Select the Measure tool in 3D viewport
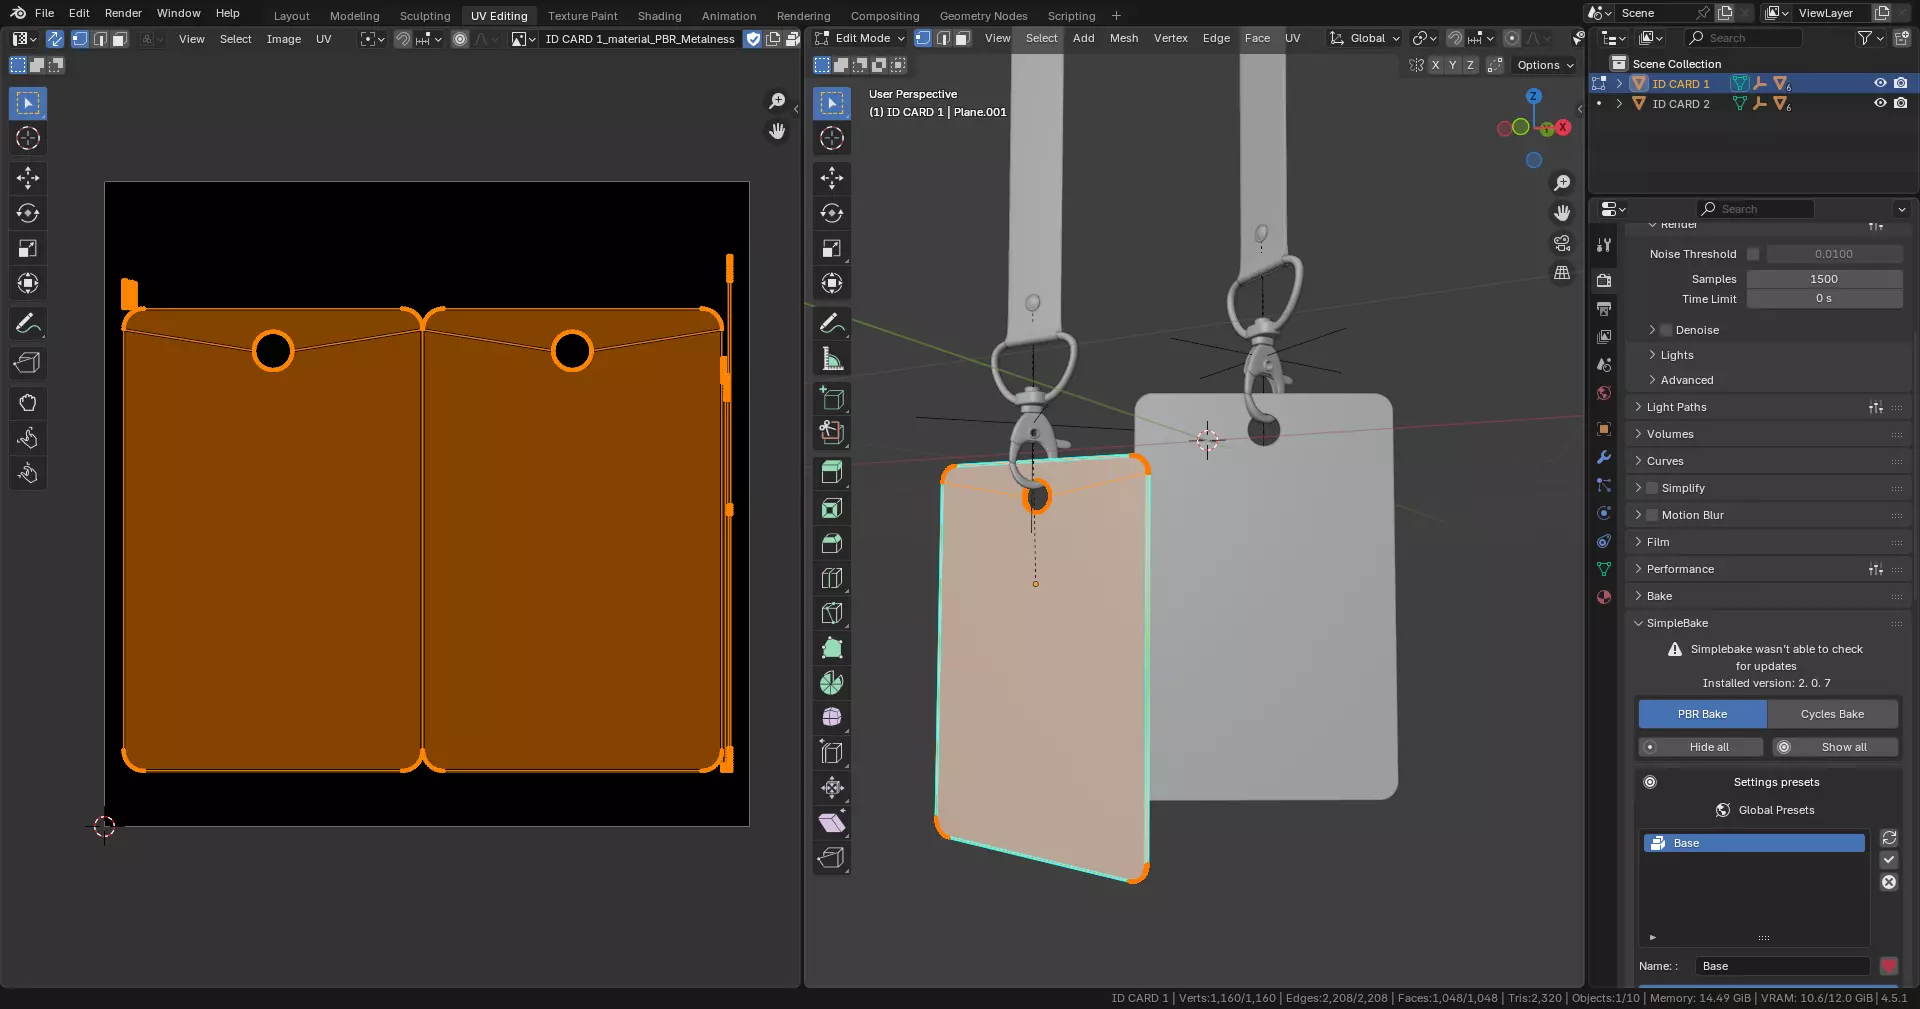1920x1009 pixels. click(x=832, y=358)
